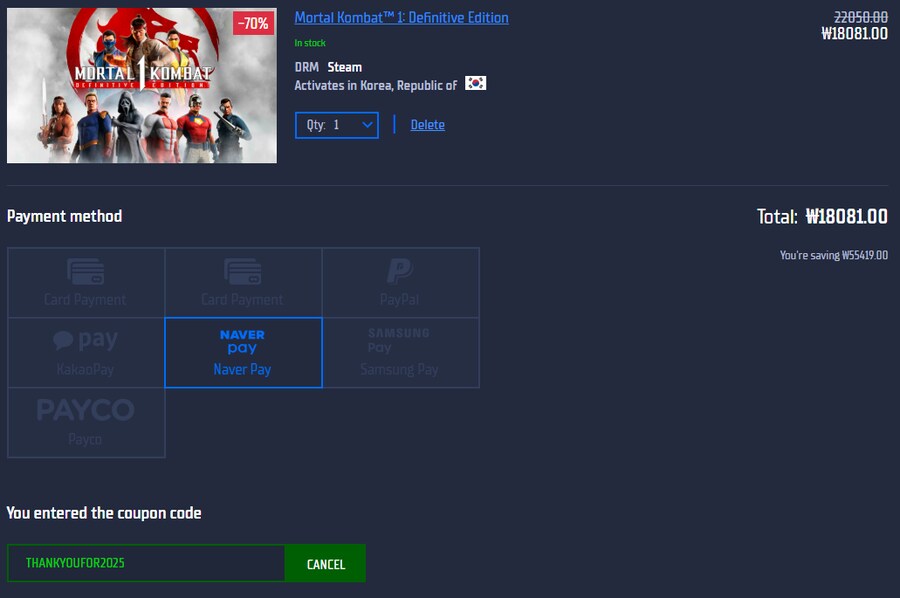Click the THANKYOUFOR2025 coupon input field

click(145, 563)
